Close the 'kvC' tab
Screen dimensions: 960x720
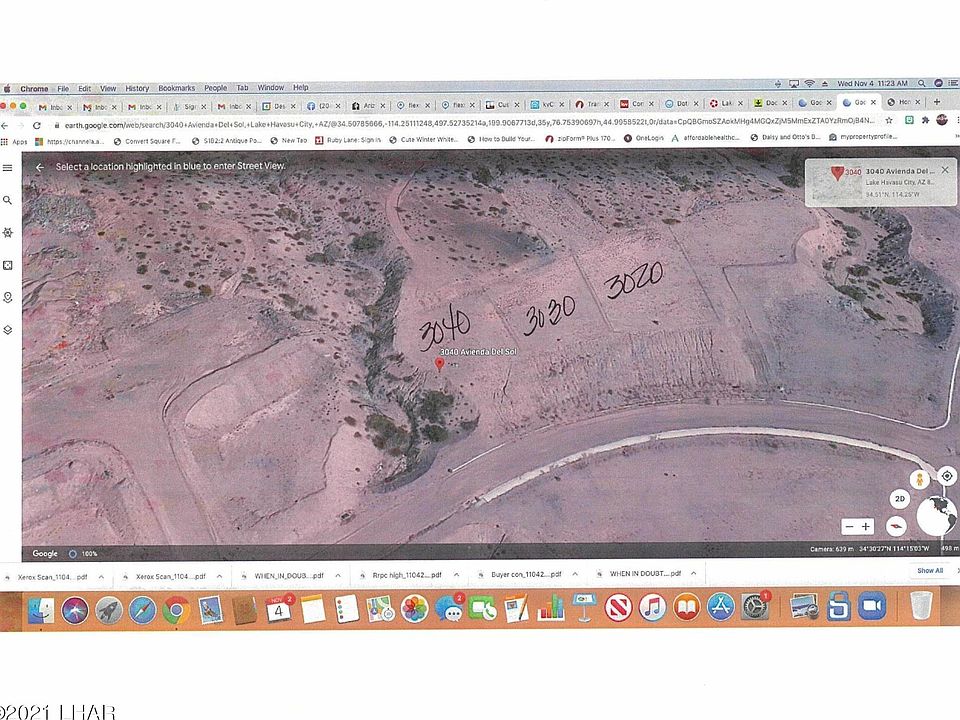coord(561,105)
